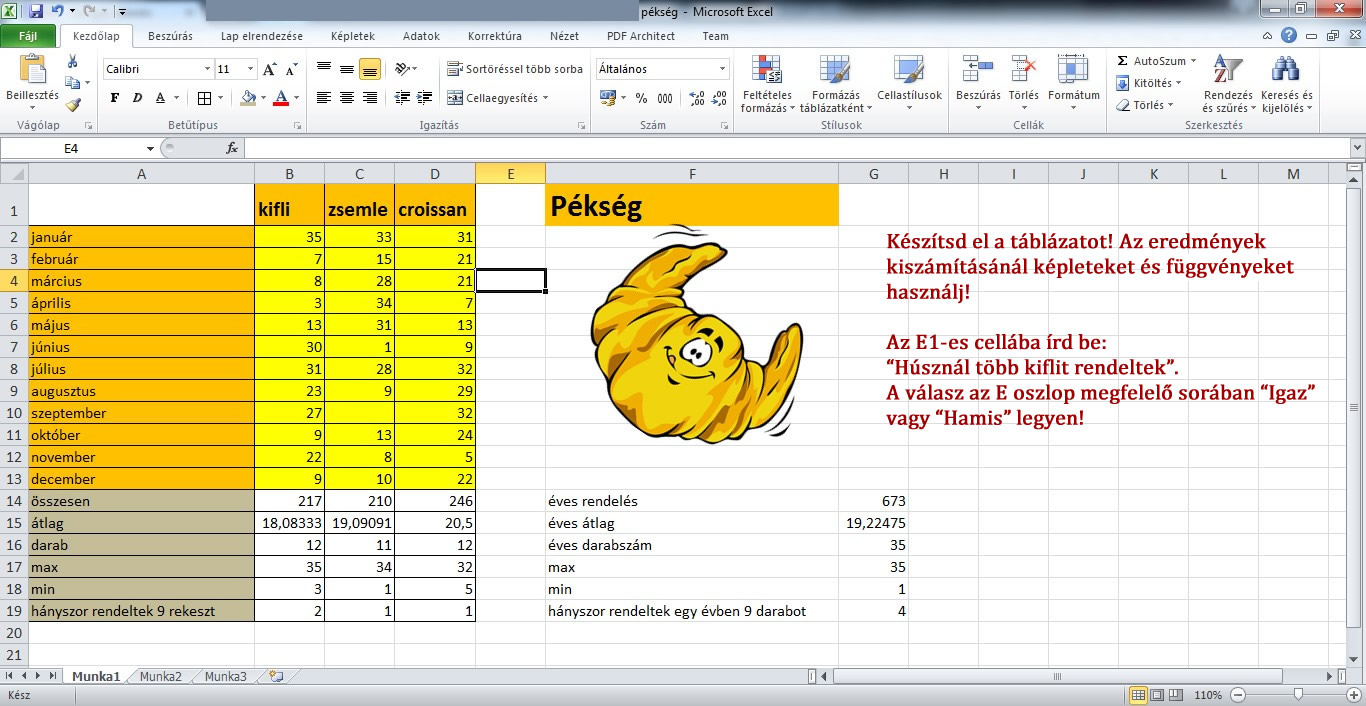
Task: Click the Cellastílusok icon
Action: [908, 71]
